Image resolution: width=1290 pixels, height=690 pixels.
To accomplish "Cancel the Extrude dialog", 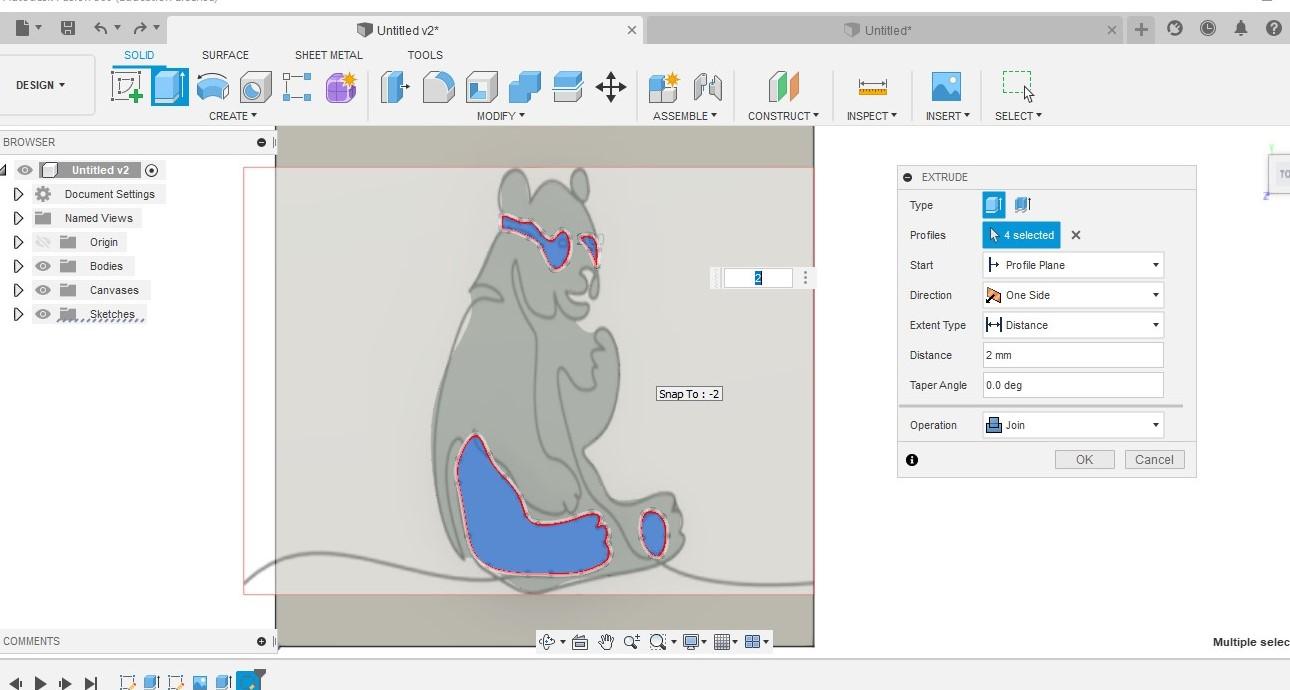I will [1154, 459].
